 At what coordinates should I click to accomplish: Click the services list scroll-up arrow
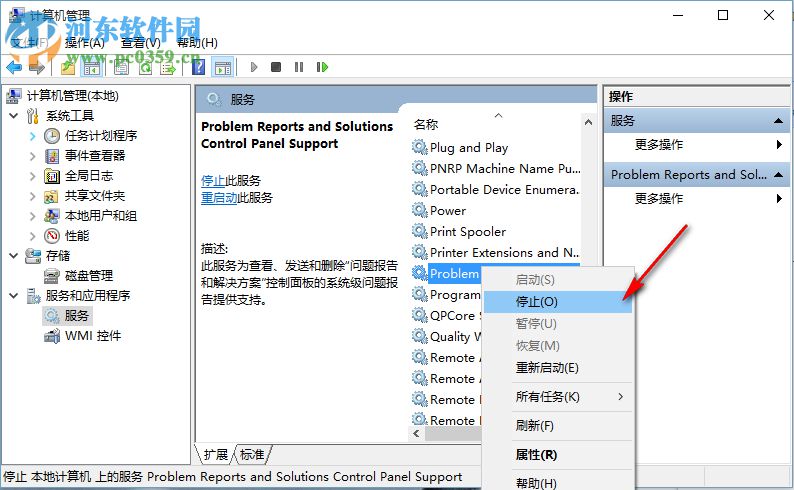coord(588,122)
